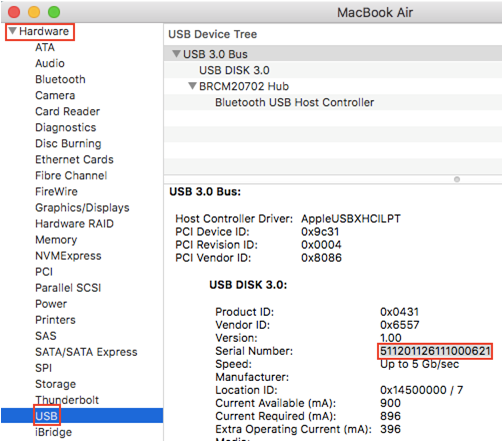
Task: Collapse the Hardware section triangle
Action: [13, 31]
